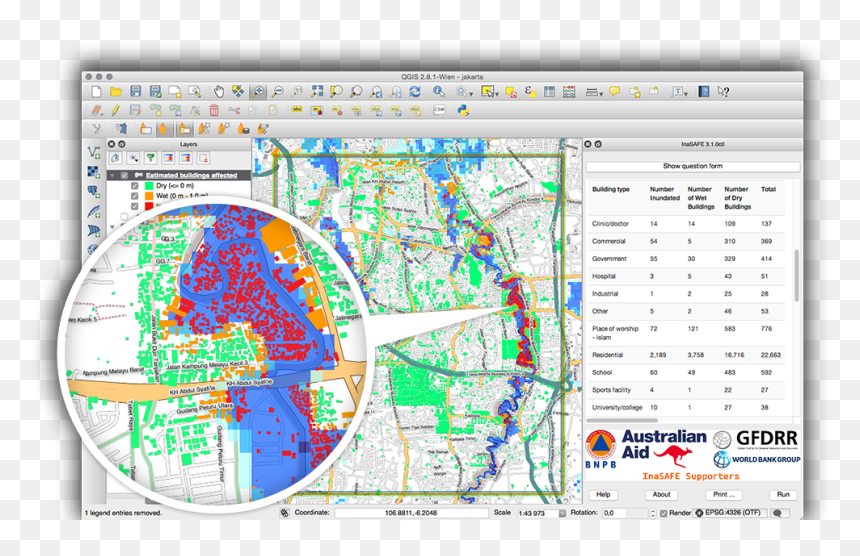
Task: Select the Identify Features info tool
Action: point(438,92)
